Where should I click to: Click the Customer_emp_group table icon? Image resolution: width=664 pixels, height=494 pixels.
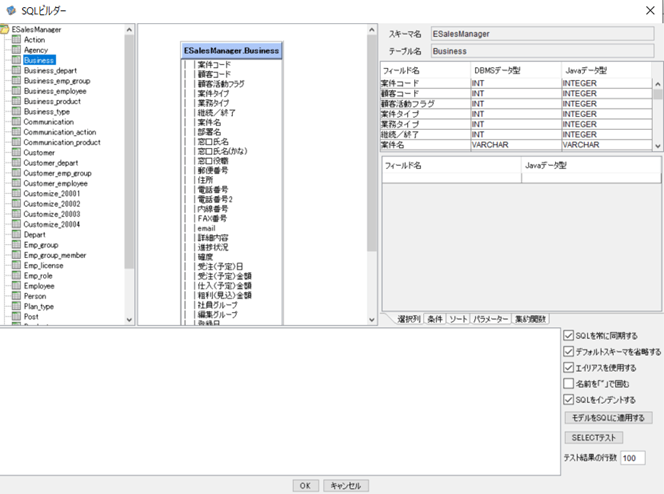click(x=17, y=173)
